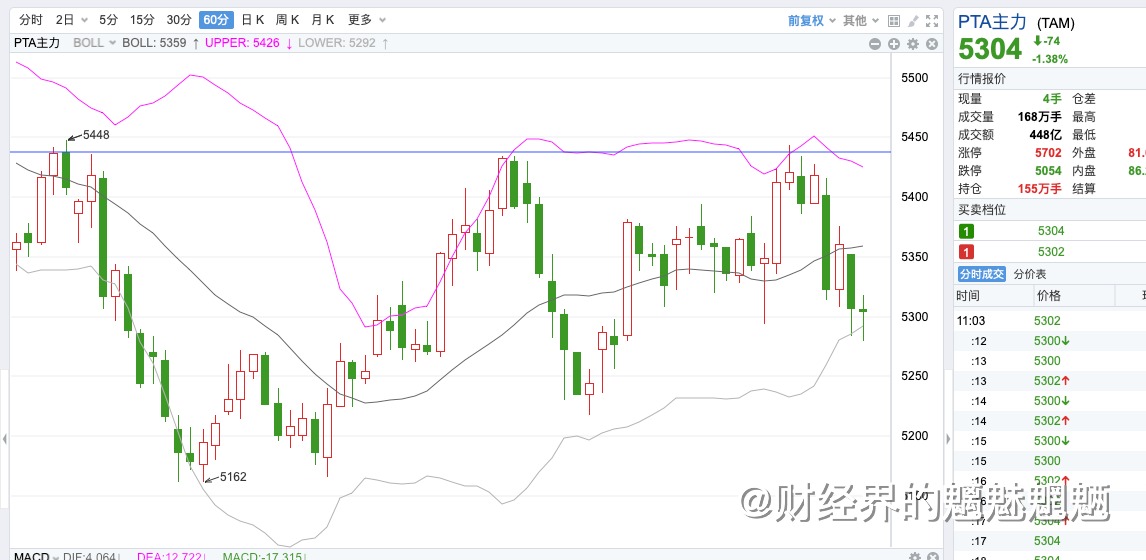1146x560 pixels.
Task: Select the 日K chart period
Action: [252, 20]
